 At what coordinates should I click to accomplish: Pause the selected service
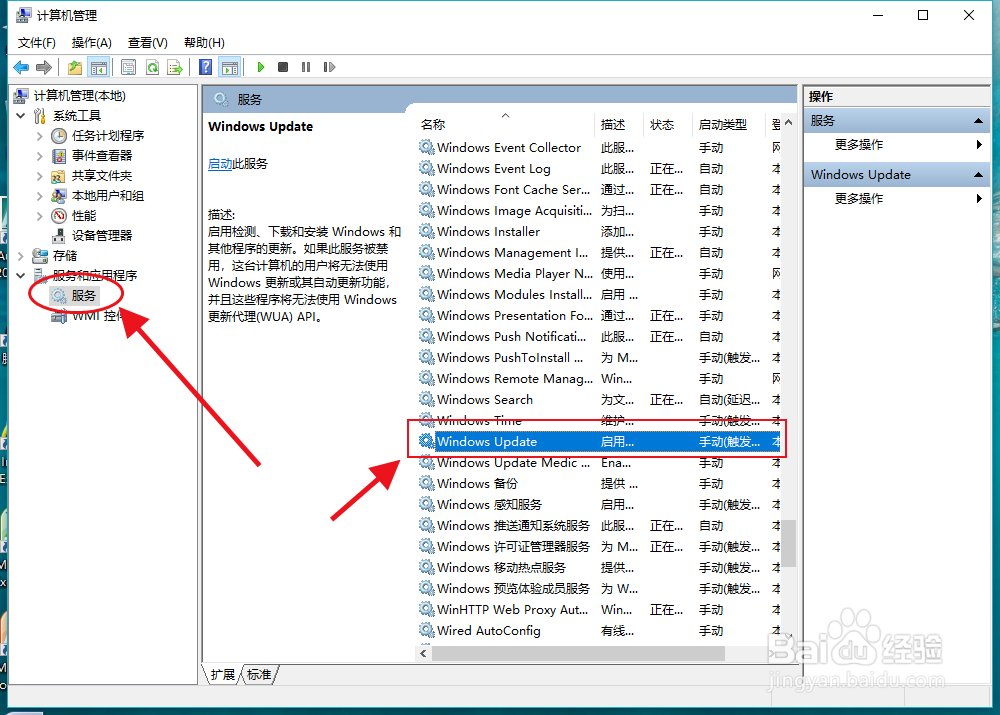tap(308, 67)
